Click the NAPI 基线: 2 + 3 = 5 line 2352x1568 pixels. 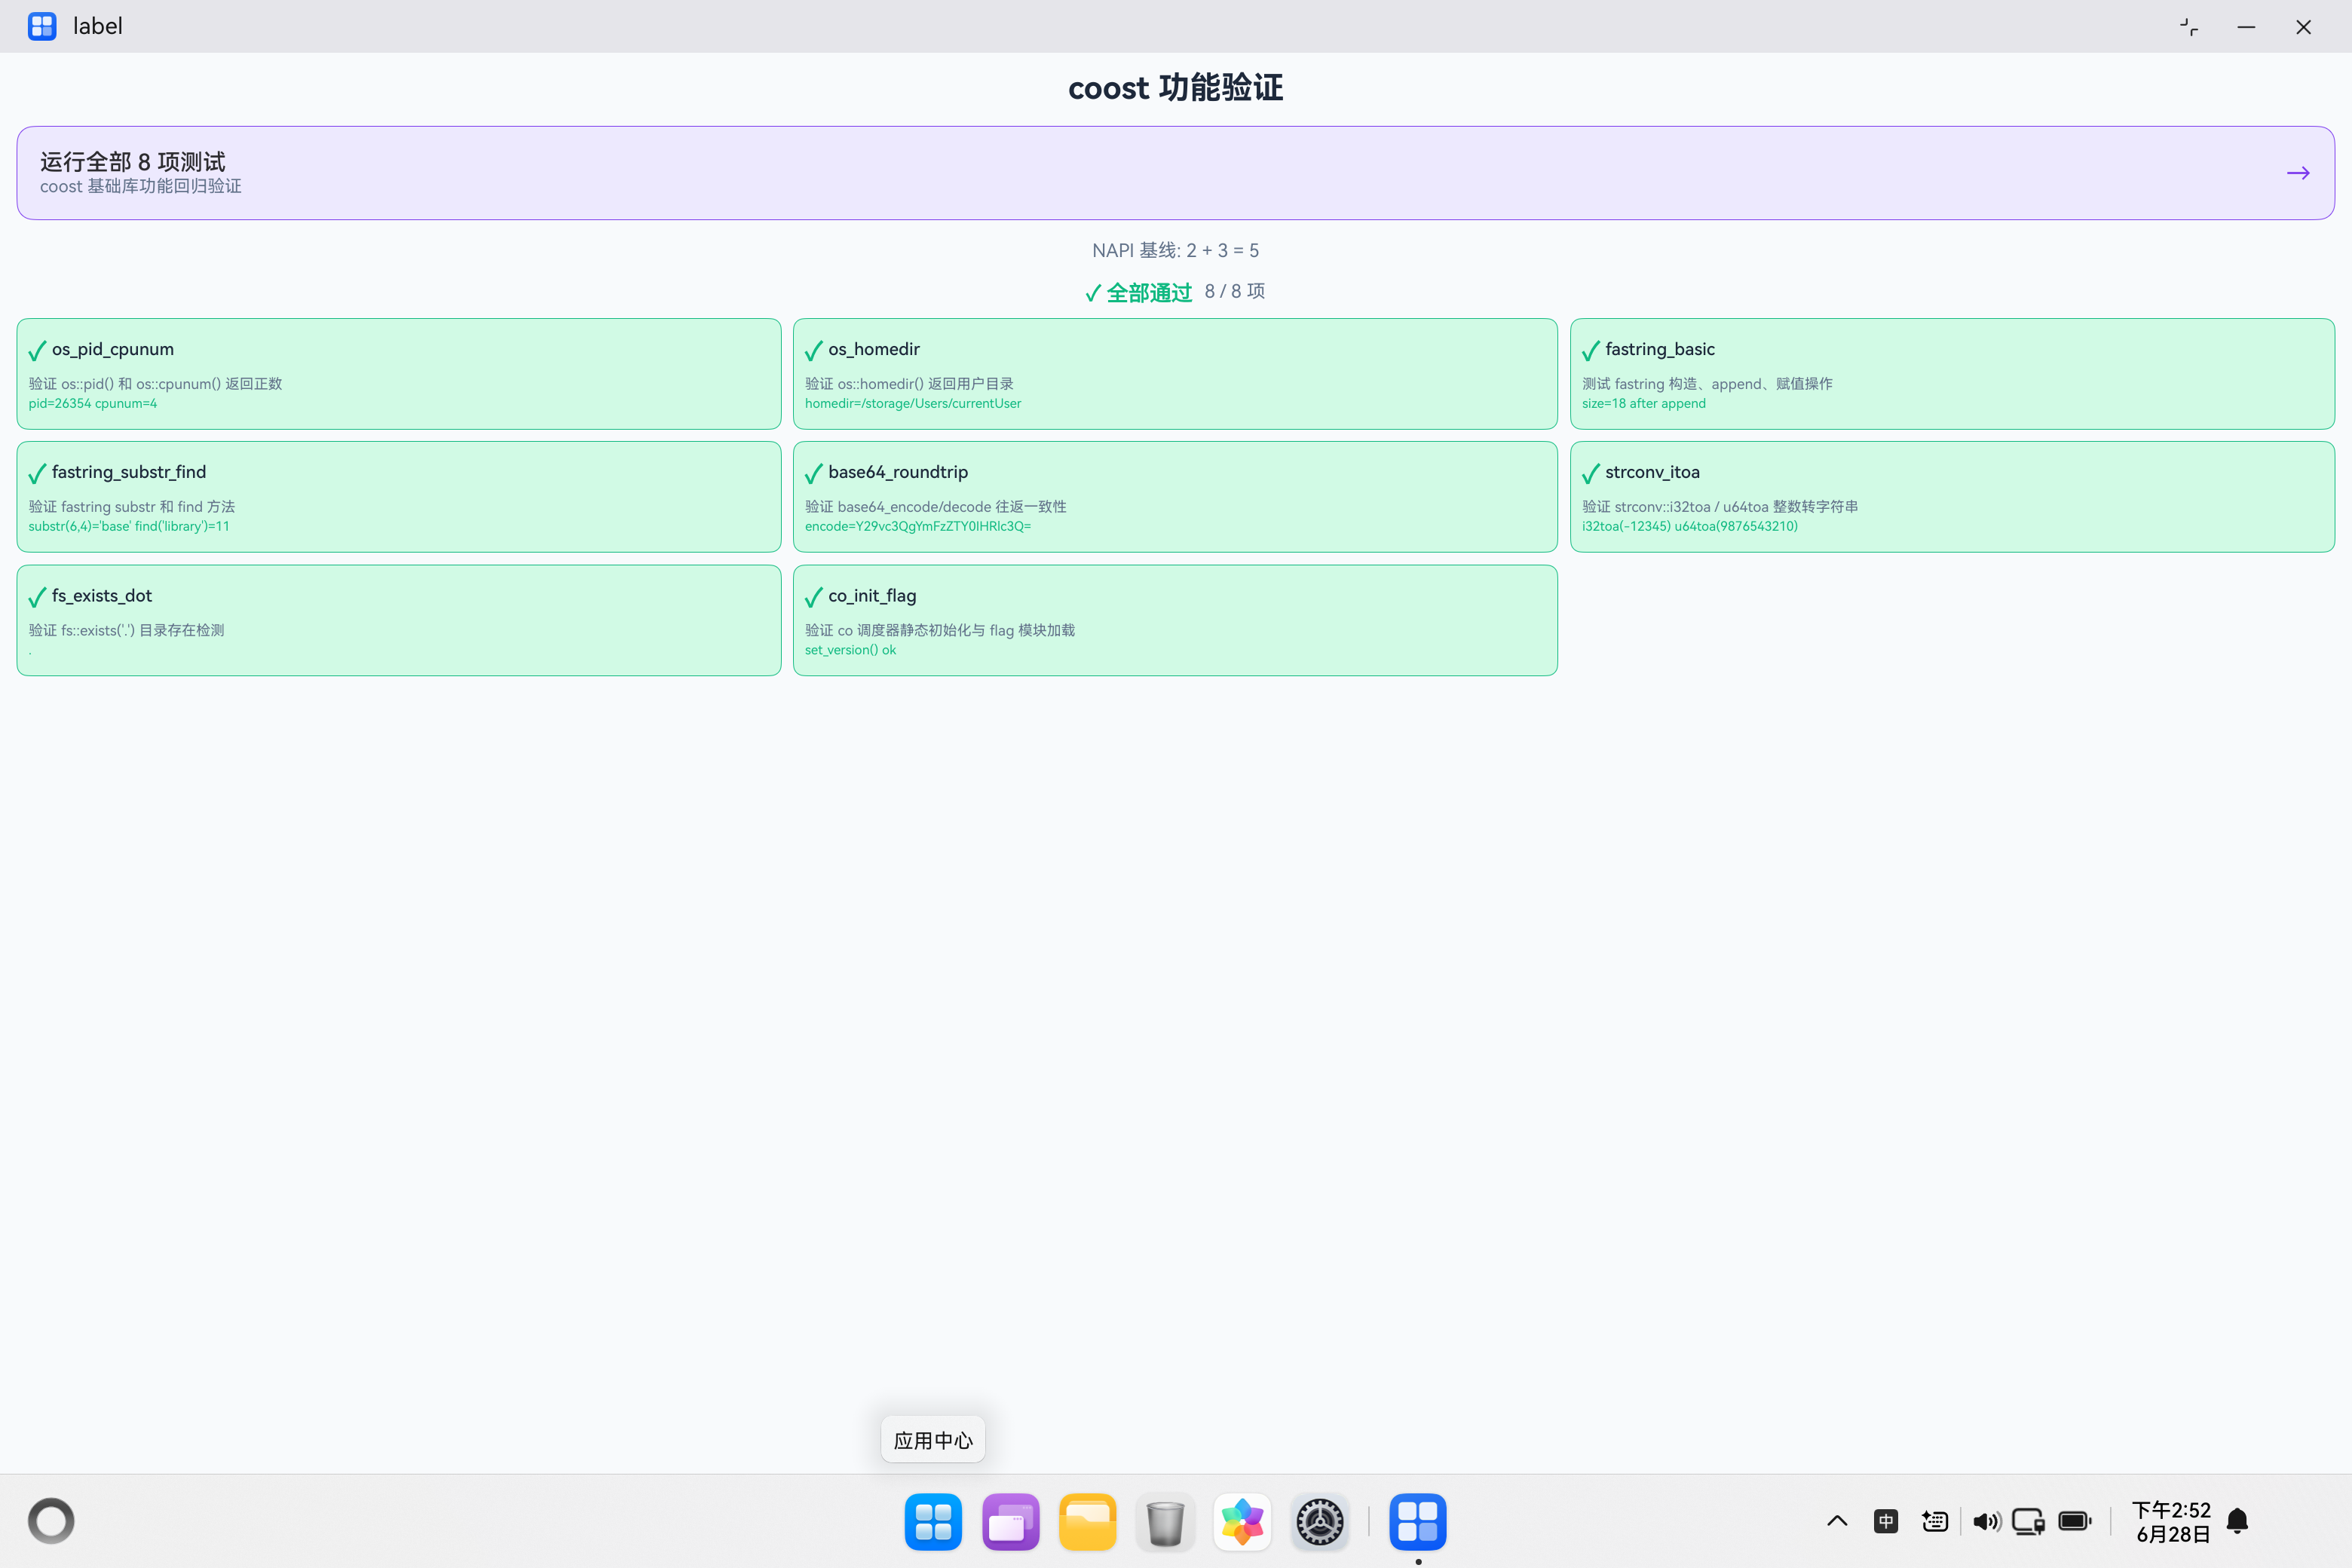point(1175,250)
